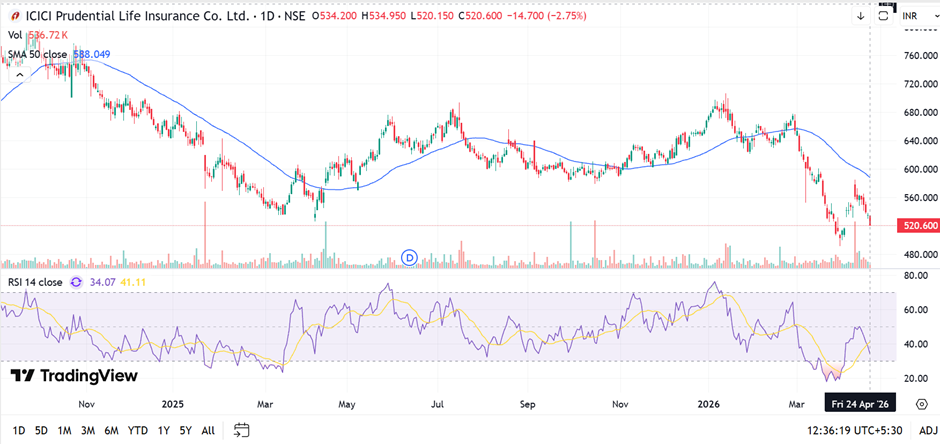
Task: Open the go to date calendar icon
Action: coord(241,430)
